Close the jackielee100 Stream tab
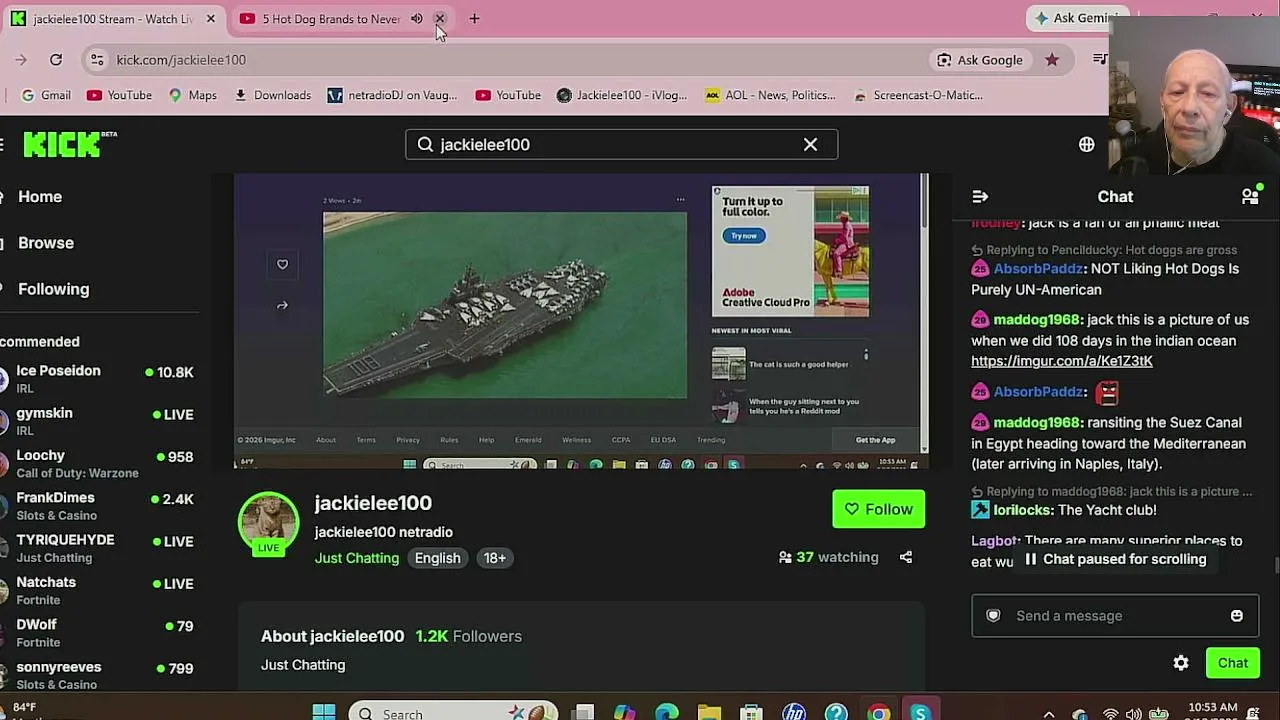The image size is (1280, 720). pyautogui.click(x=210, y=19)
